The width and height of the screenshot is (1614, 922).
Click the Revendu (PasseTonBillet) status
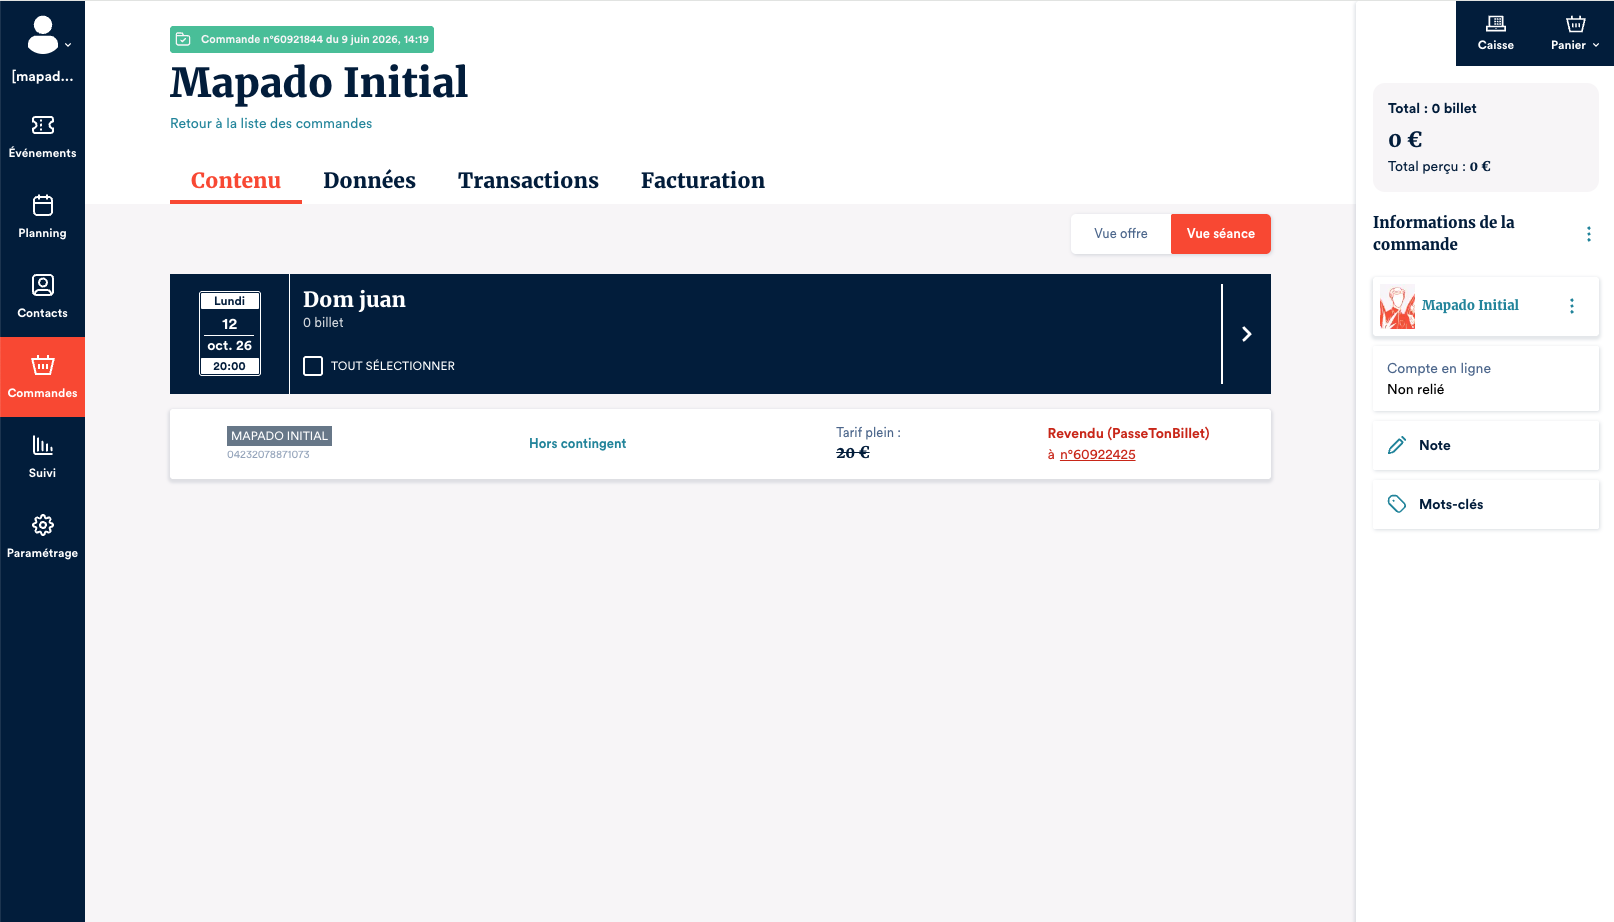pyautogui.click(x=1128, y=433)
